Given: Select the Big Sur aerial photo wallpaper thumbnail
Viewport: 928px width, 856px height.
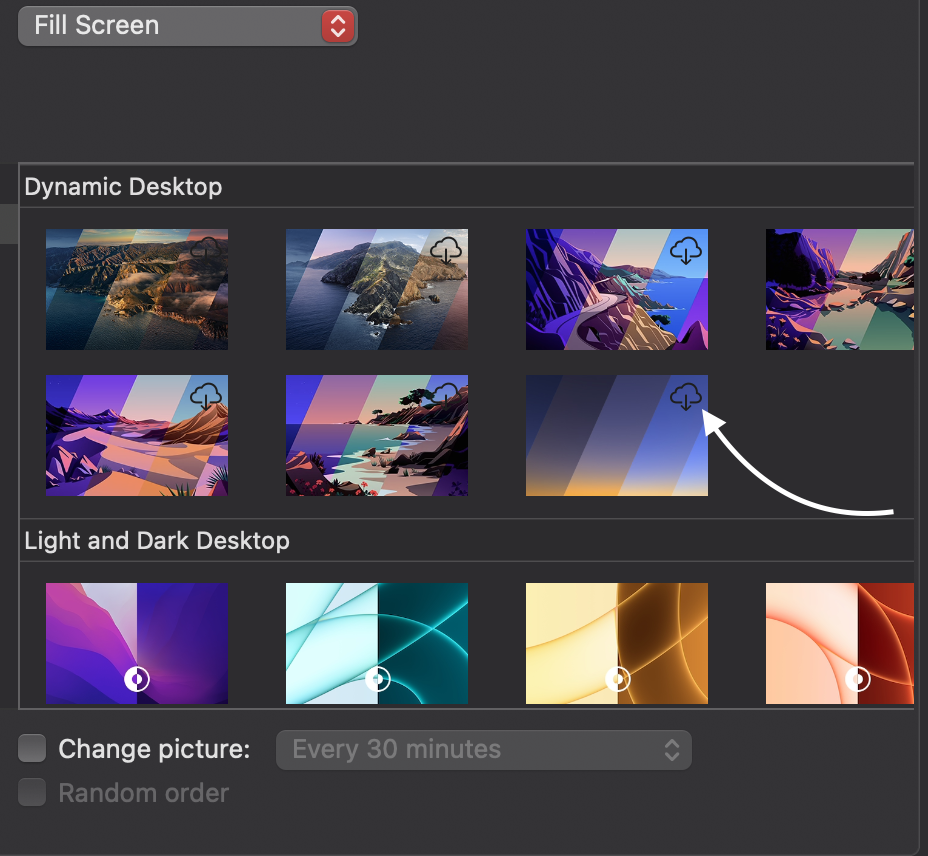Looking at the screenshot, I should (137, 289).
